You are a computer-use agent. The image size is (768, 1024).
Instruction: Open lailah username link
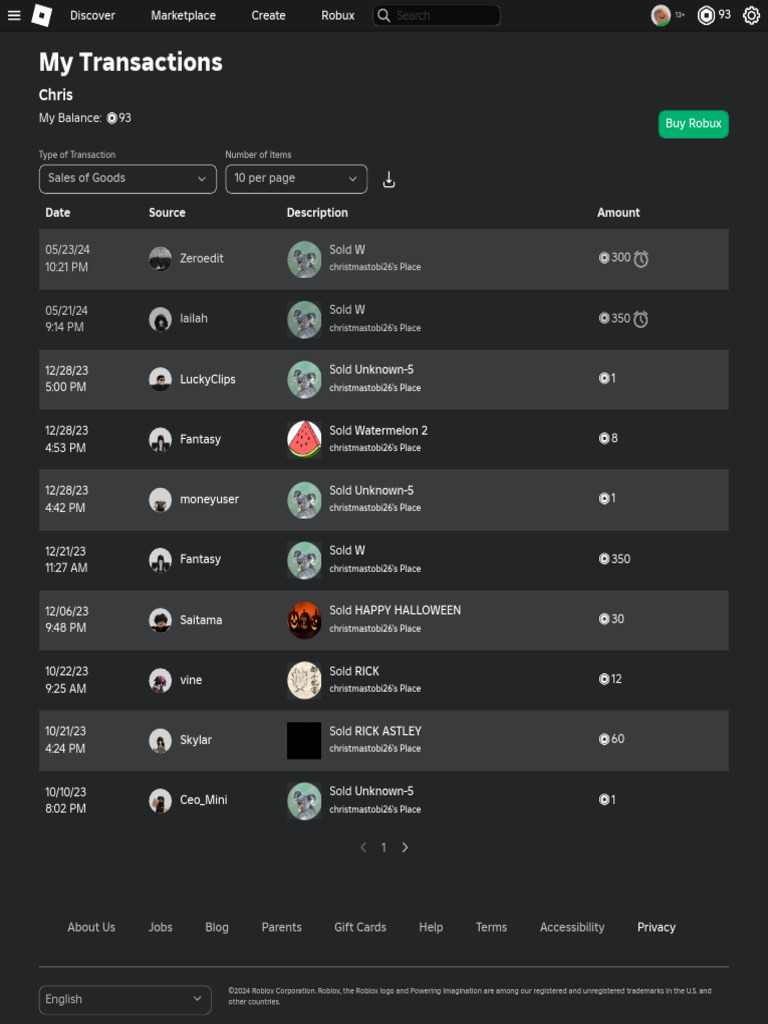click(193, 319)
